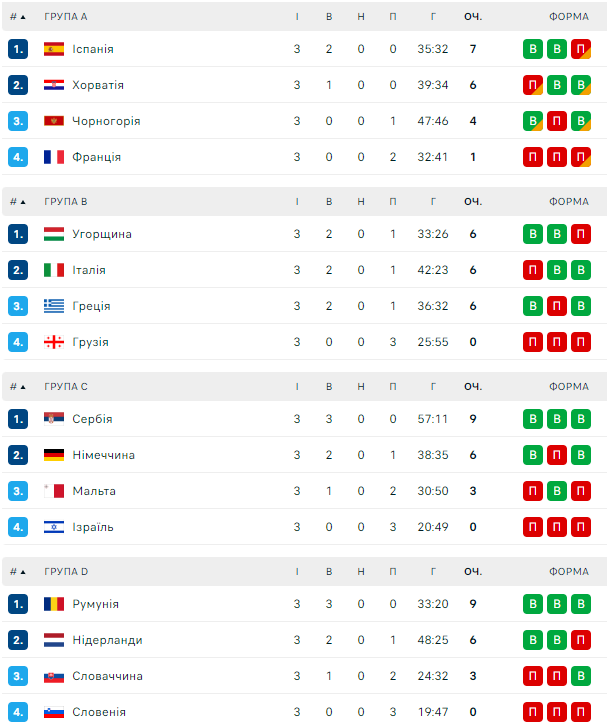Click the Croatia flag icon
The width and height of the screenshot is (607, 728).
54,85
